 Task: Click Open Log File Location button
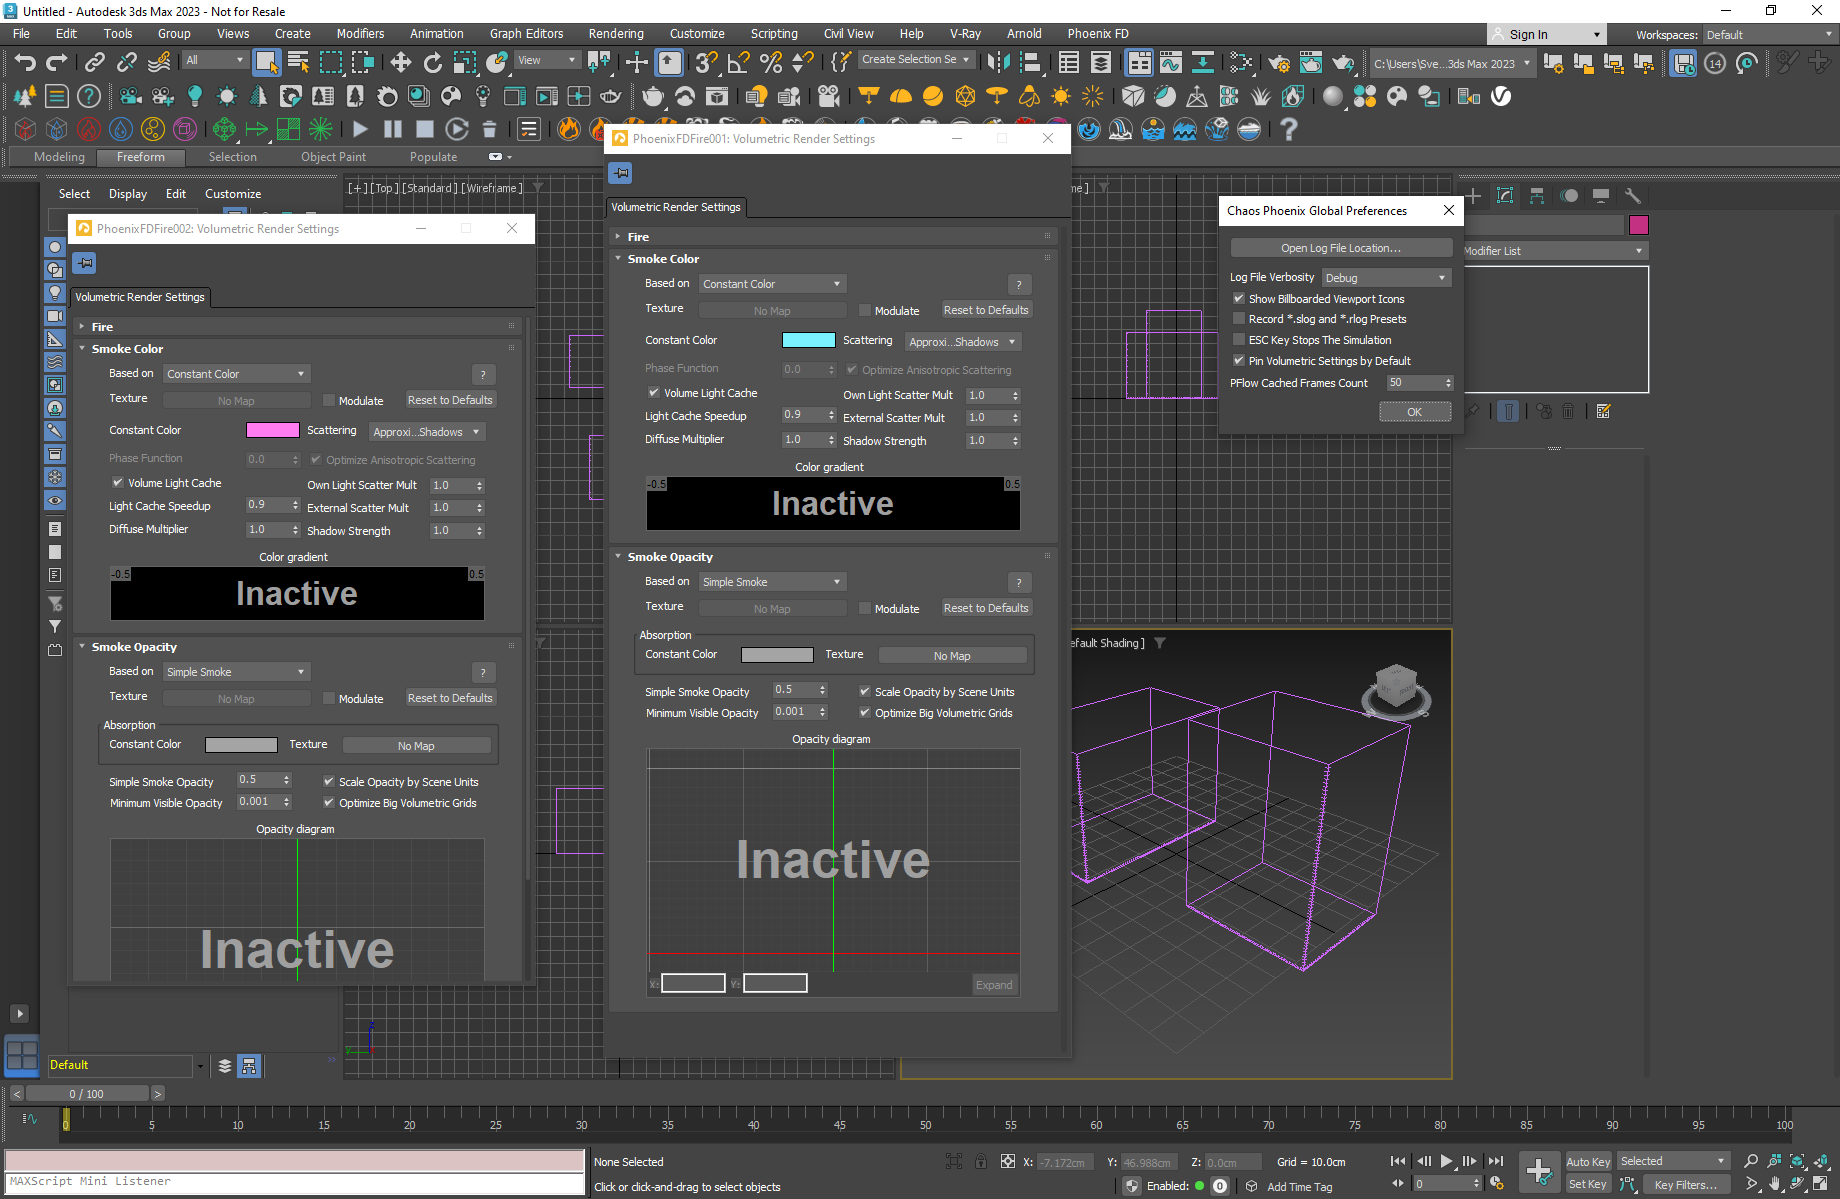(x=1341, y=248)
